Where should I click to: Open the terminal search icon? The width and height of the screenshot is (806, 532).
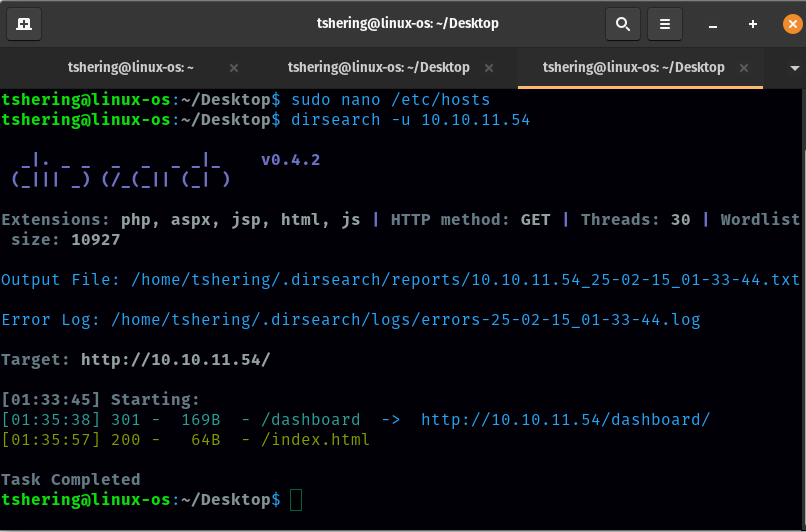[x=622, y=23]
